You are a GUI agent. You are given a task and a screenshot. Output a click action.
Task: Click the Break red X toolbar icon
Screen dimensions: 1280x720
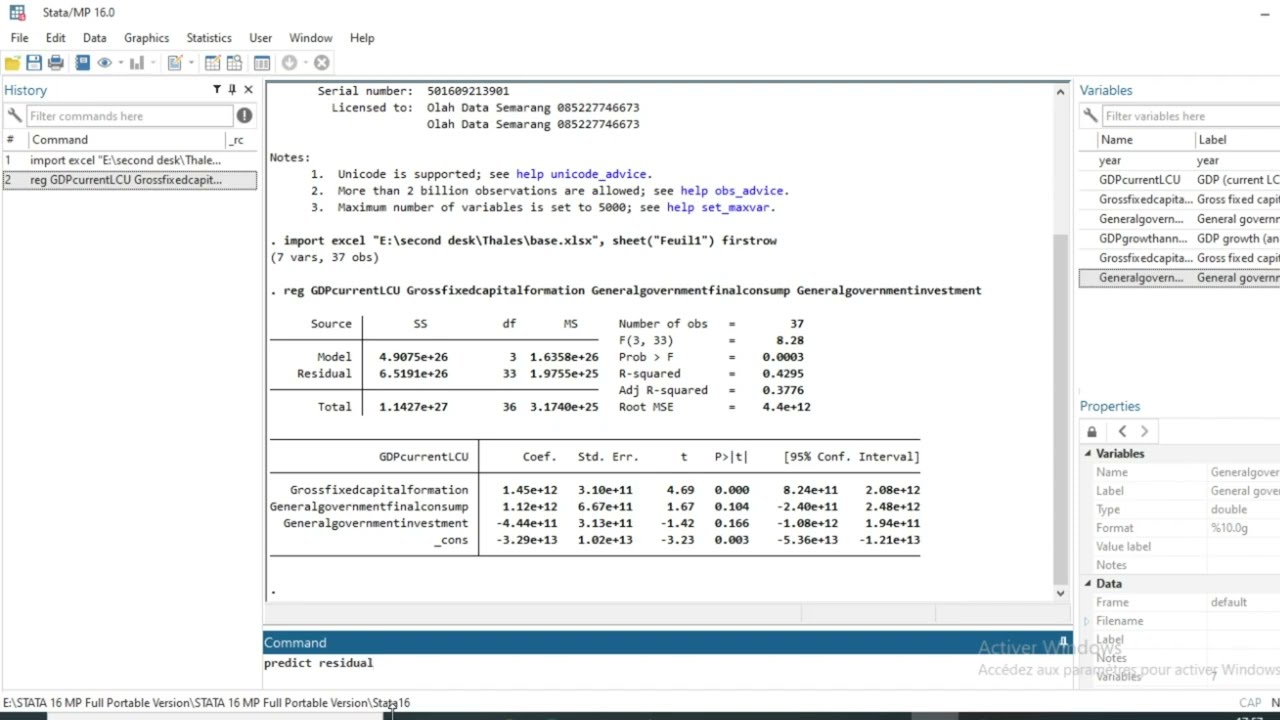pyautogui.click(x=322, y=63)
